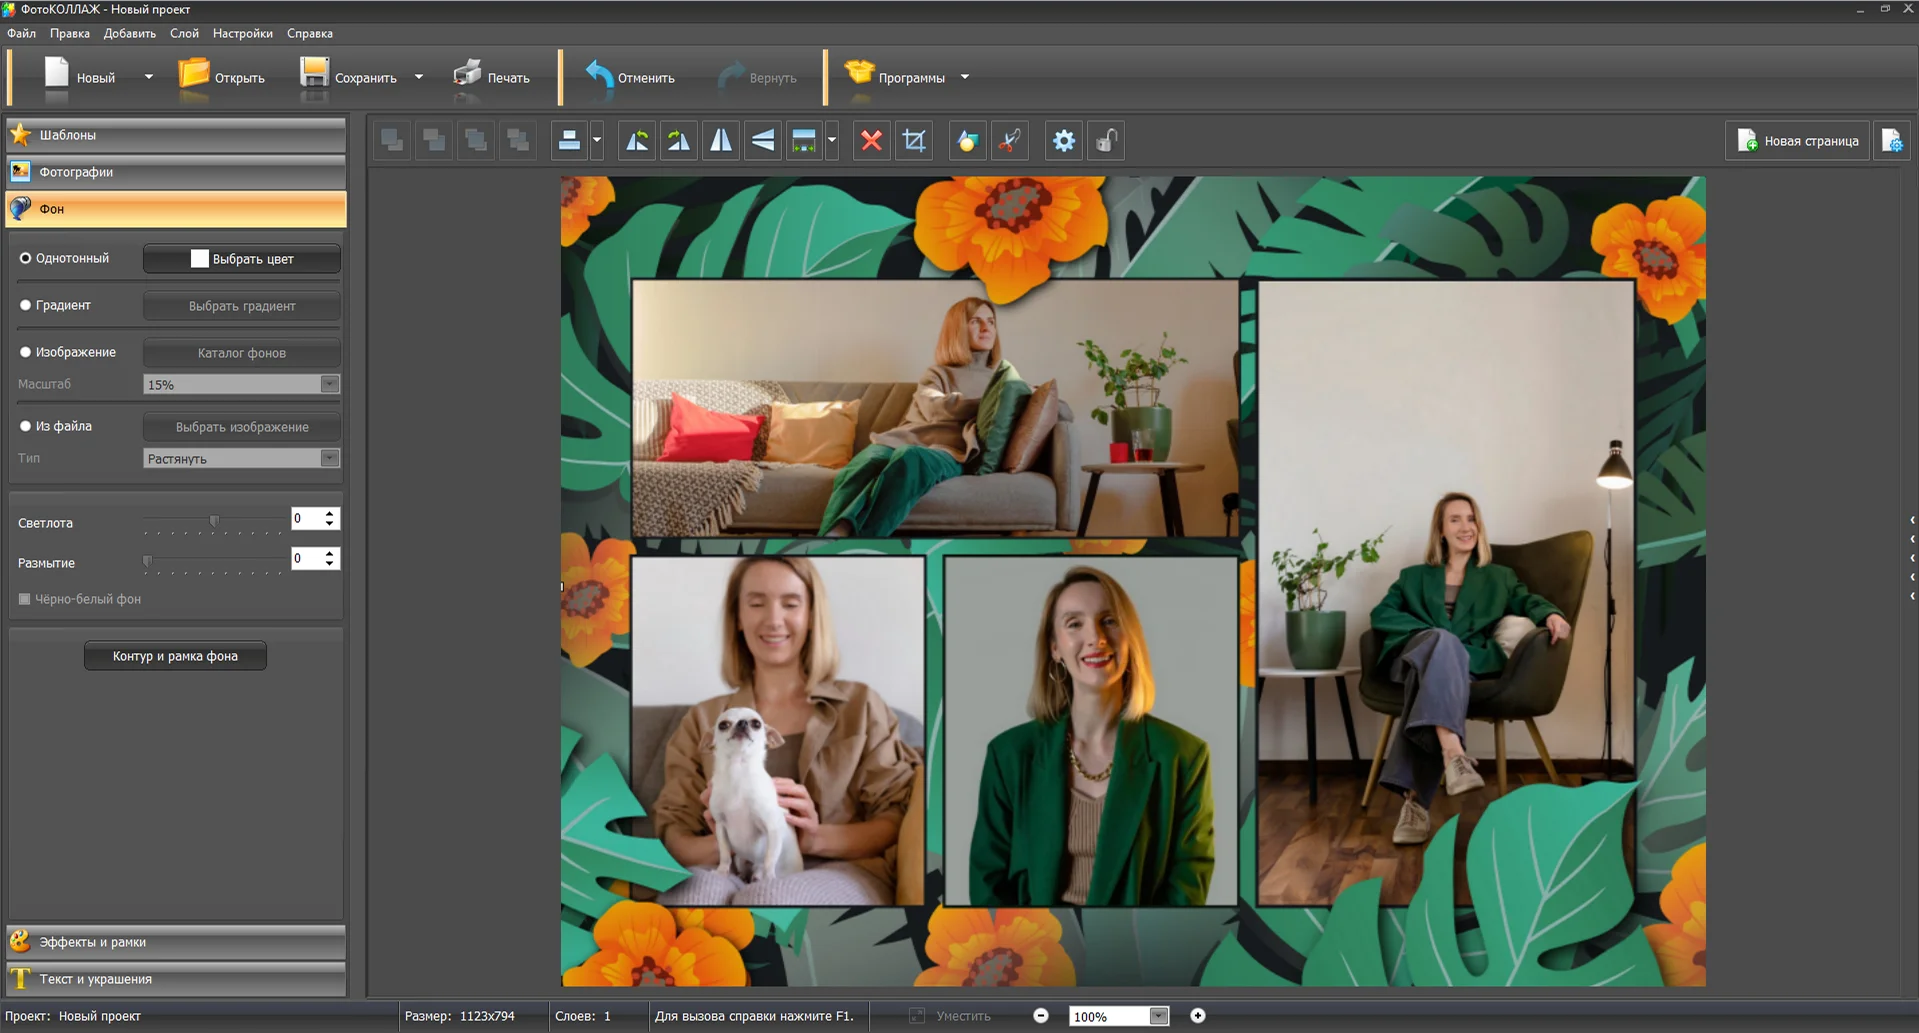Open the blue gear settings icon
The image size is (1919, 1033).
(1063, 141)
